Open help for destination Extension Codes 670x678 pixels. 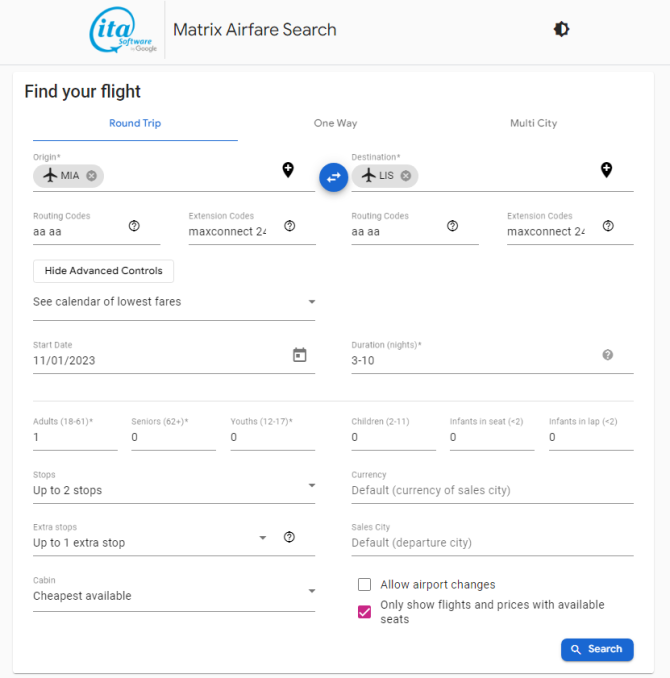[608, 226]
